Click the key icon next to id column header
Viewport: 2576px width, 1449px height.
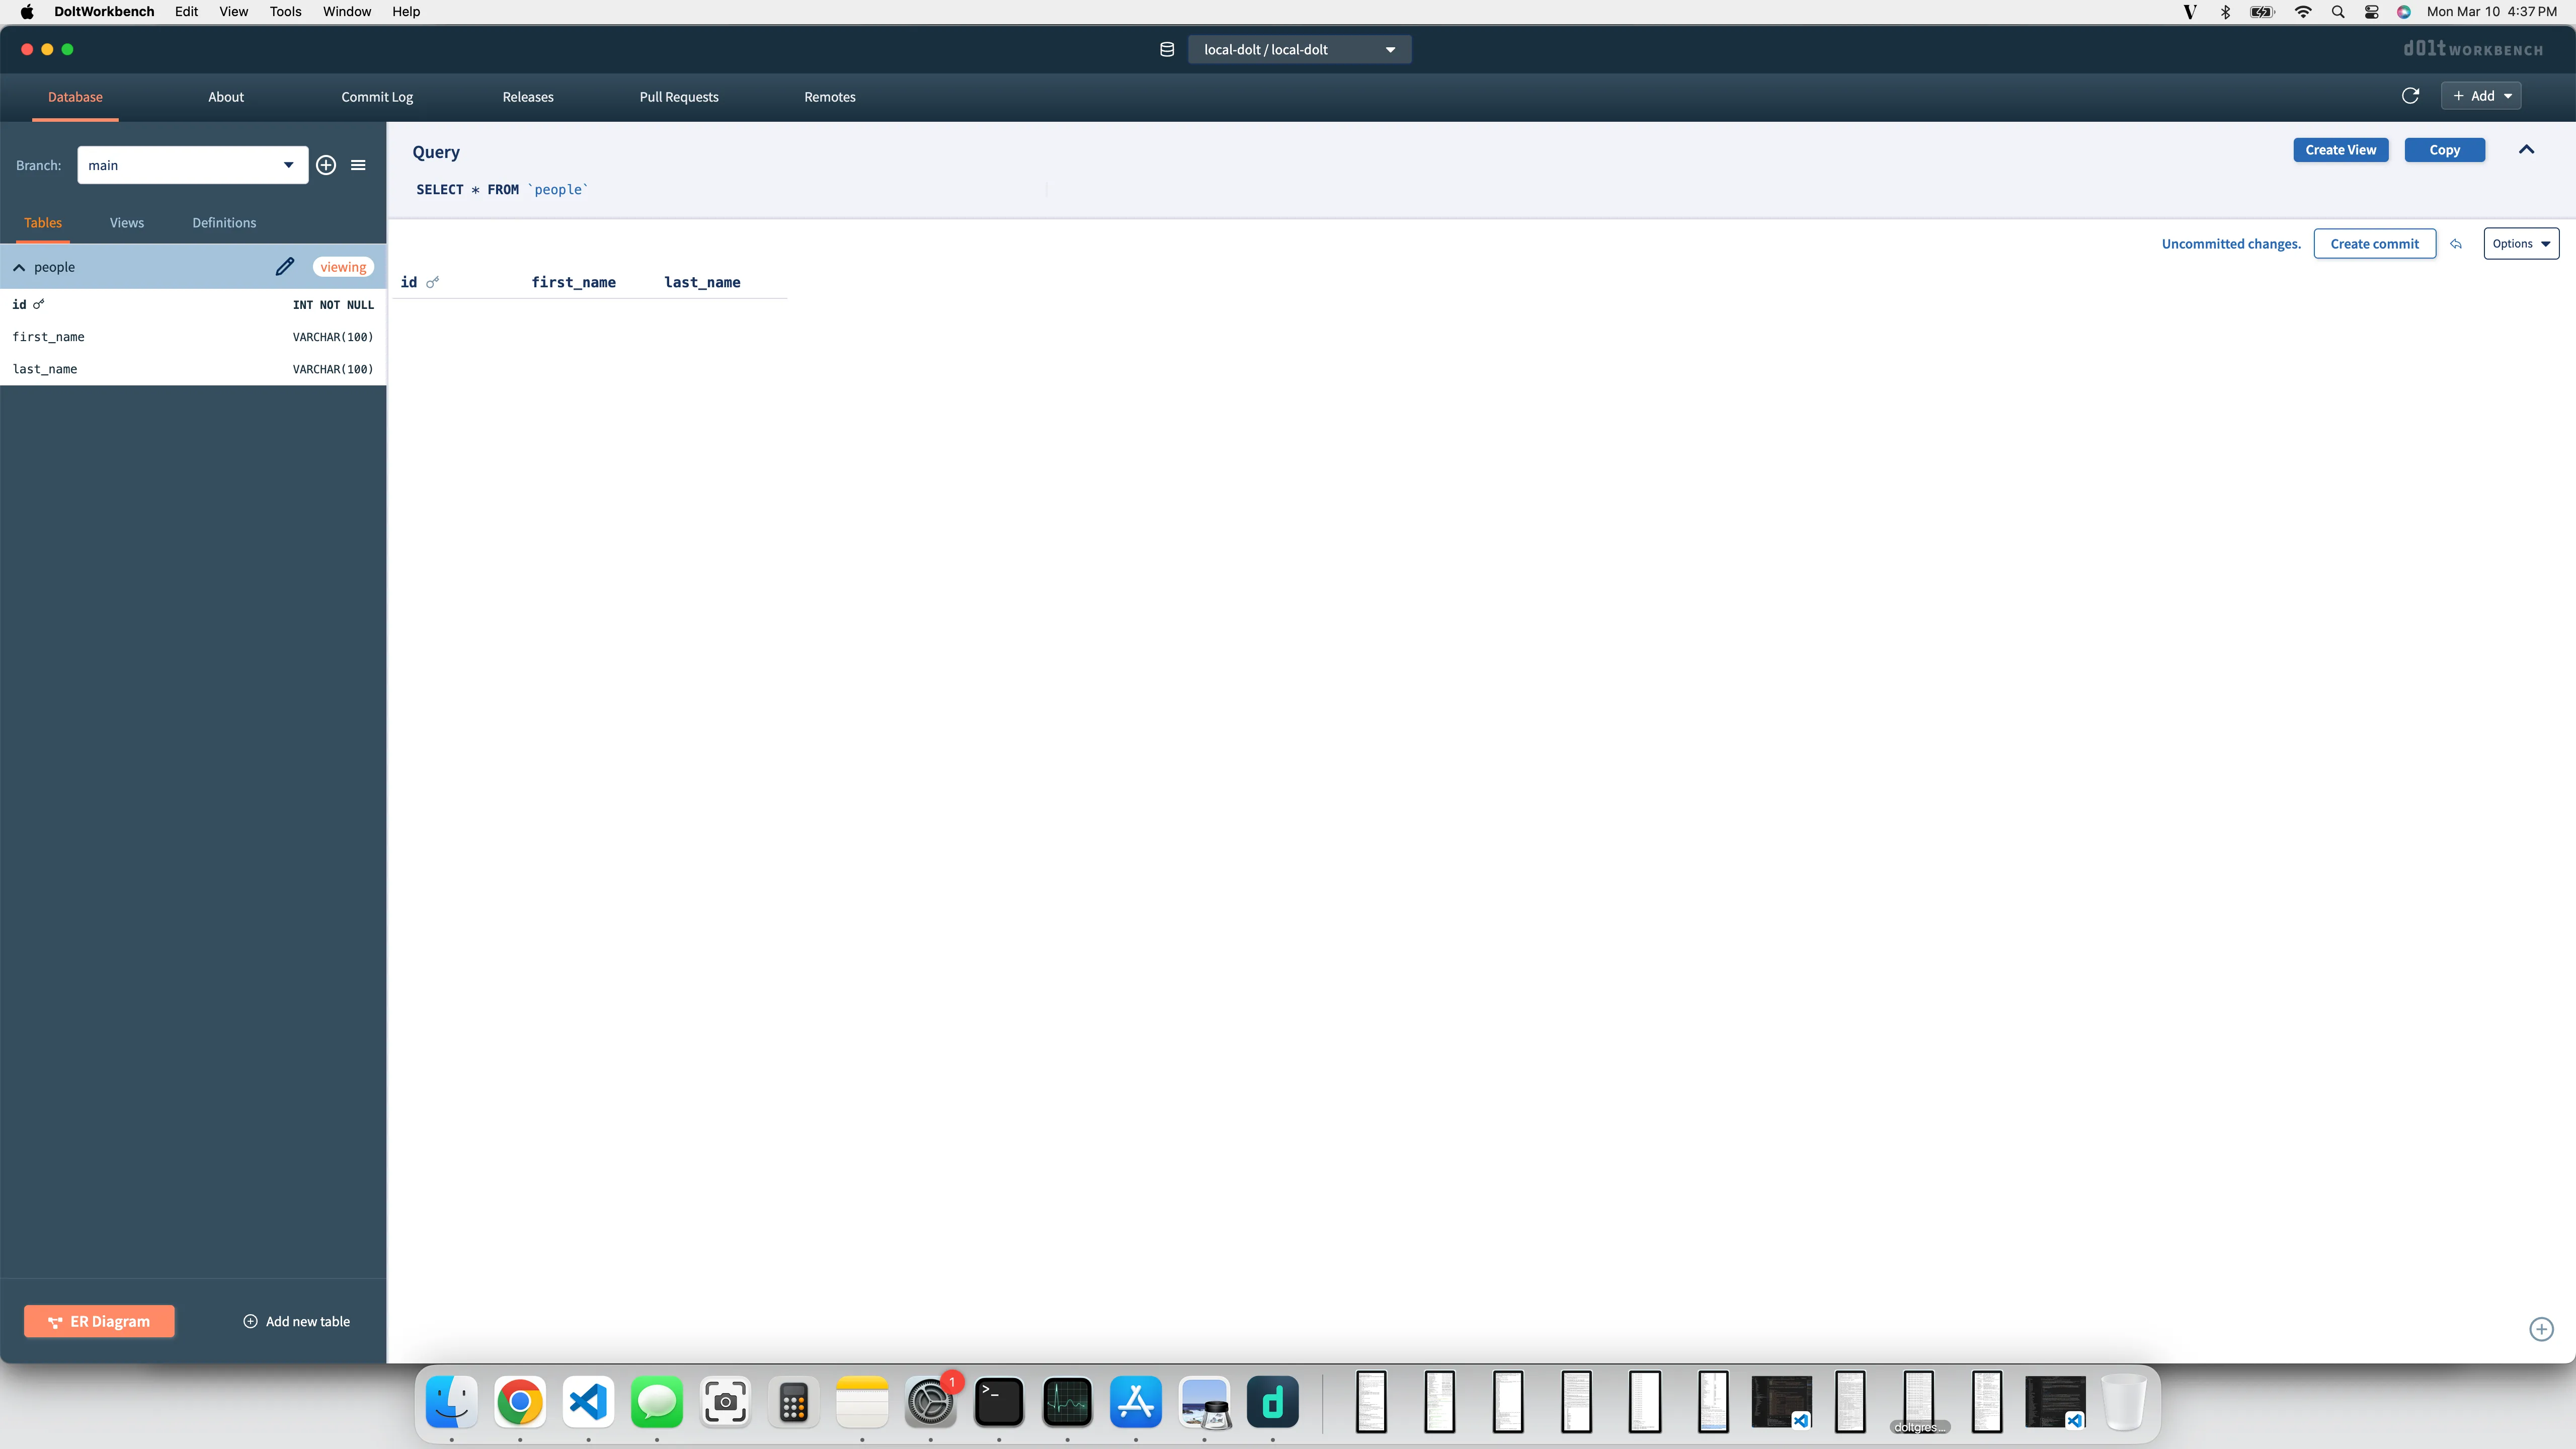(x=432, y=283)
